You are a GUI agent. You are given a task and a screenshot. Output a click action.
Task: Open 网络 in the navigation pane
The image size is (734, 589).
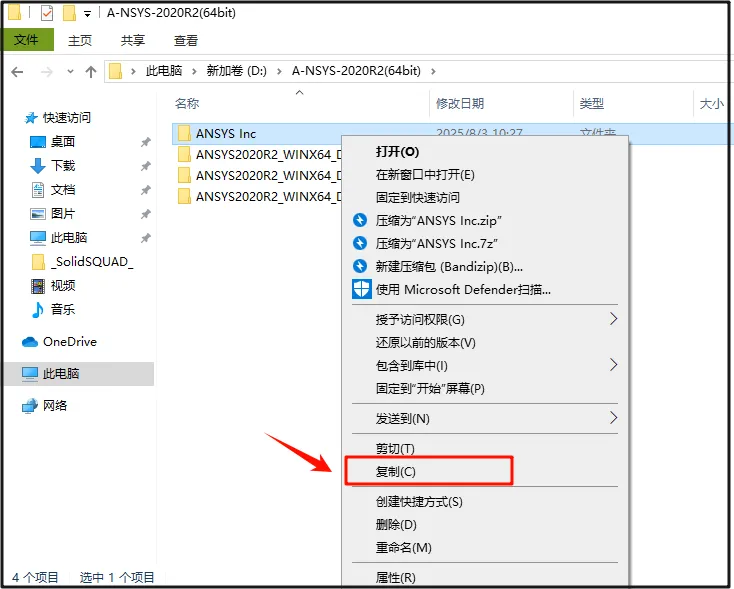(44, 405)
